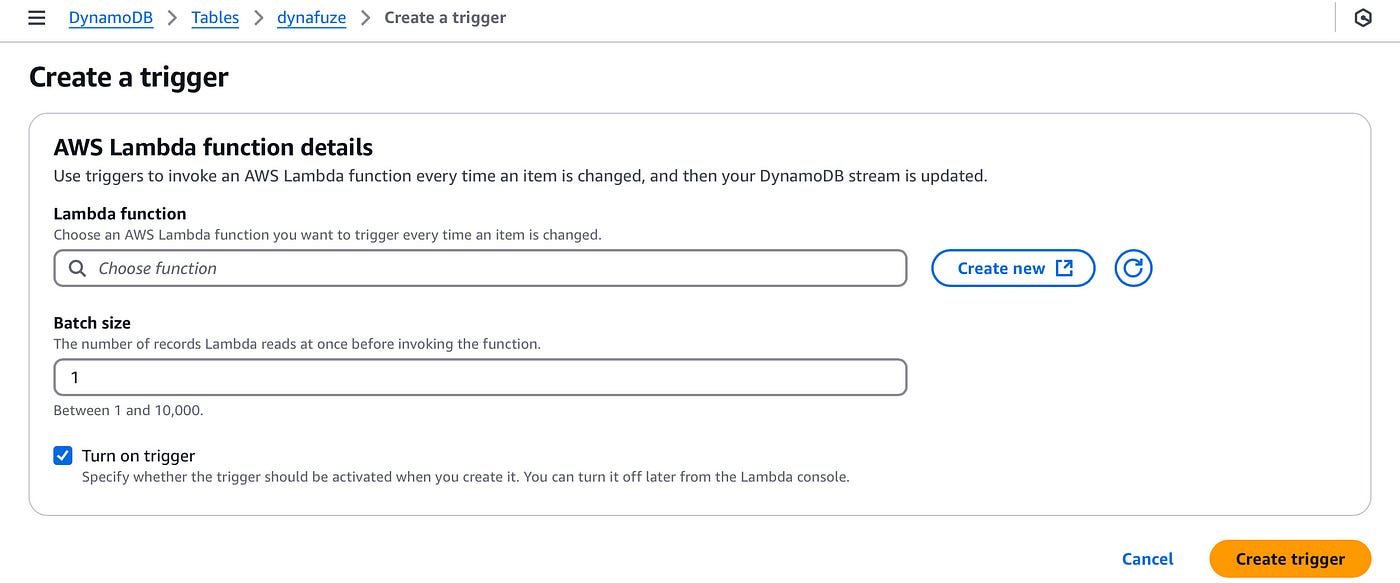Click the search magnifier in function field
1400x583 pixels.
pyautogui.click(x=77, y=268)
